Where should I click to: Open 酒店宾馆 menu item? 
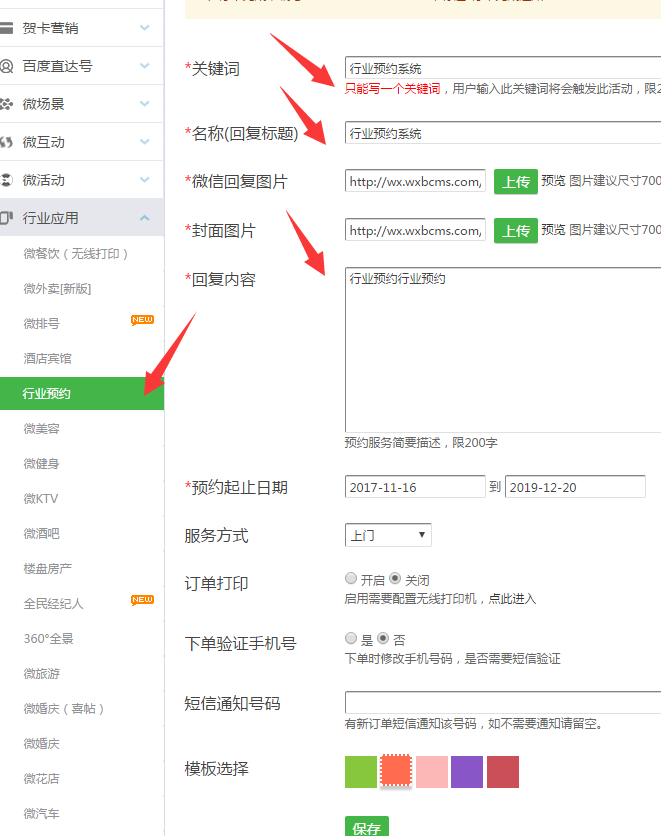[47, 359]
